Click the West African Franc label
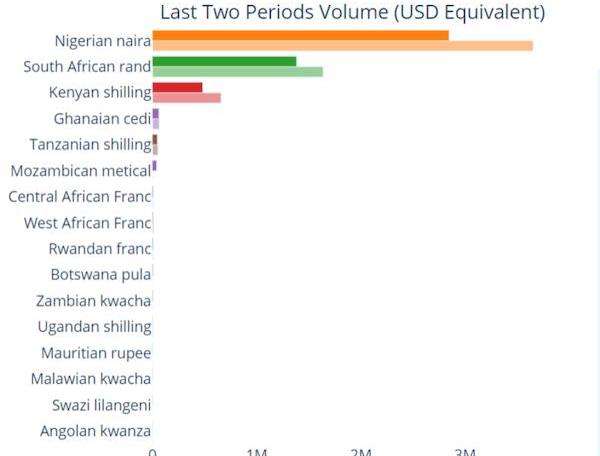The width and height of the screenshot is (600, 456). pos(87,223)
